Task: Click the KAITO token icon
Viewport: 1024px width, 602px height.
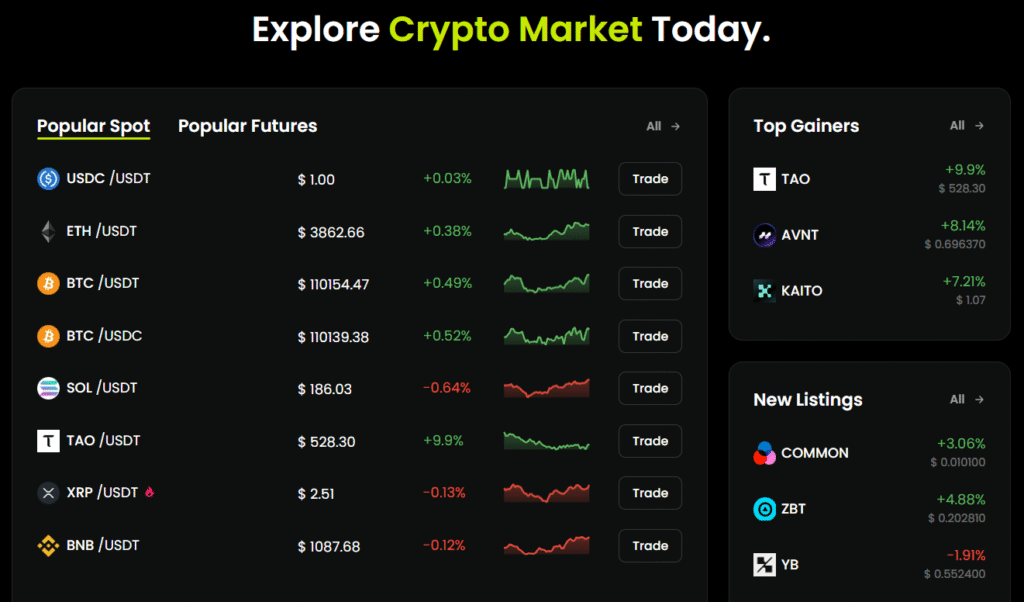Action: click(764, 291)
